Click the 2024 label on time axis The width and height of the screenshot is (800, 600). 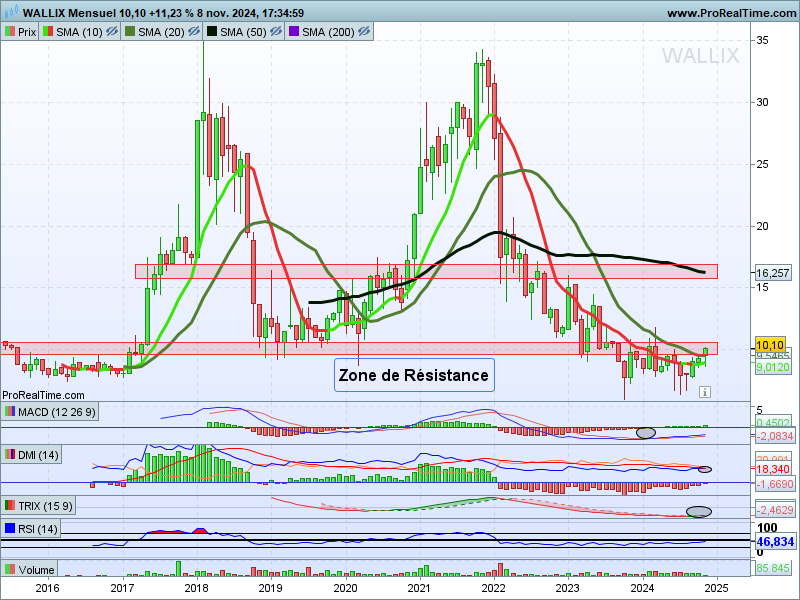[x=642, y=588]
